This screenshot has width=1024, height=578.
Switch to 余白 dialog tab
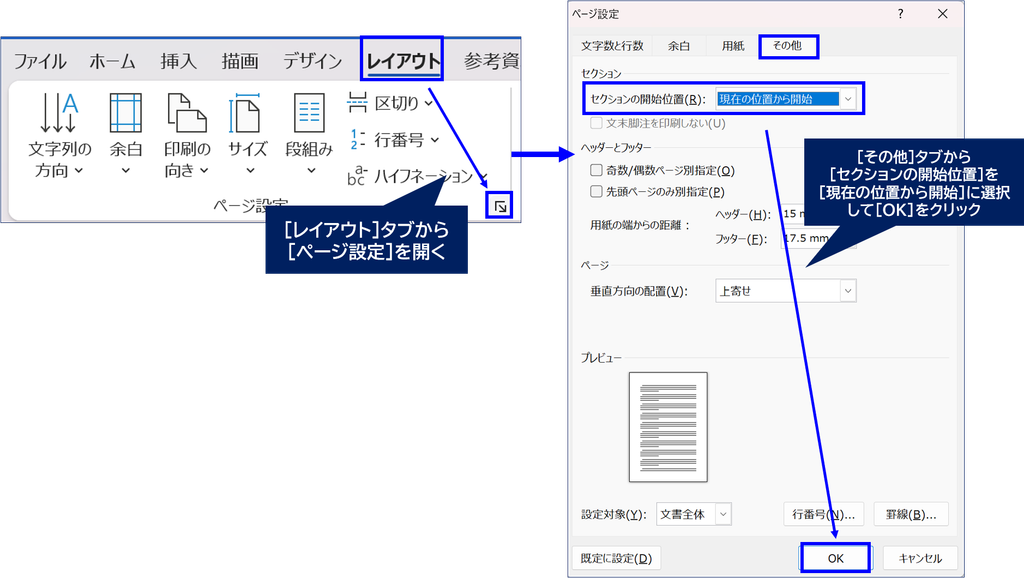pyautogui.click(x=679, y=46)
